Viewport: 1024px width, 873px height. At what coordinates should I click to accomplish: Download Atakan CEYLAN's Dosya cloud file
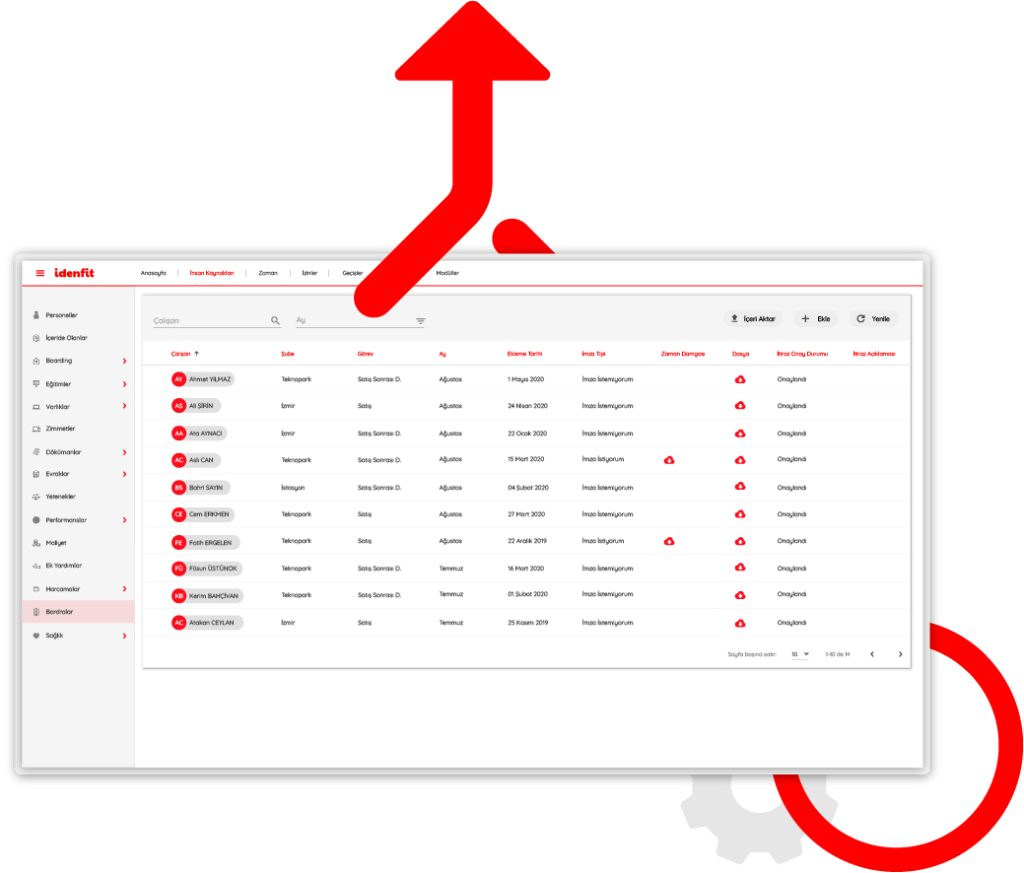(x=740, y=623)
